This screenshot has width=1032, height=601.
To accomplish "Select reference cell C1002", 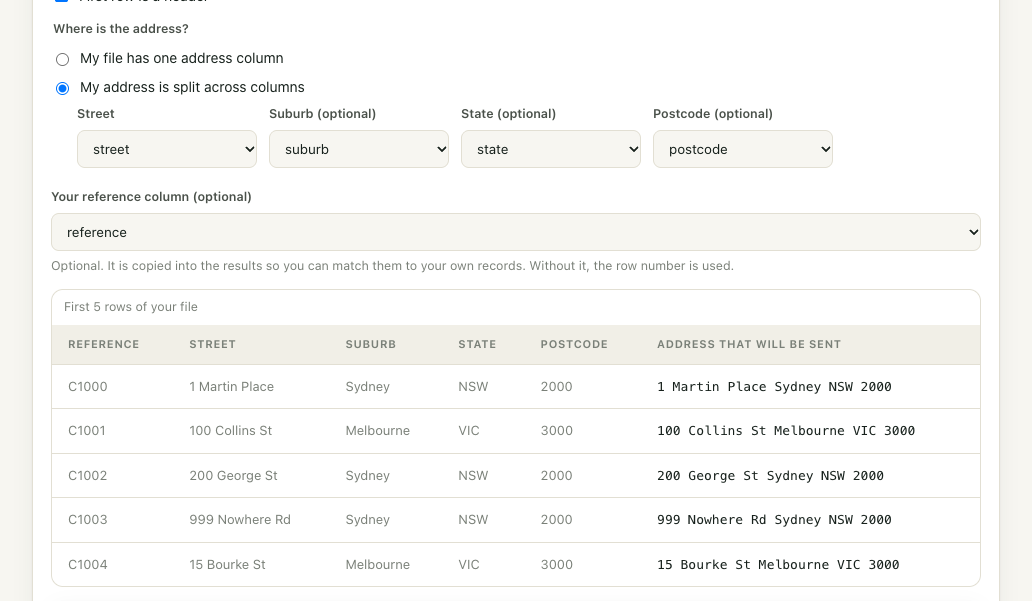I will (x=88, y=475).
